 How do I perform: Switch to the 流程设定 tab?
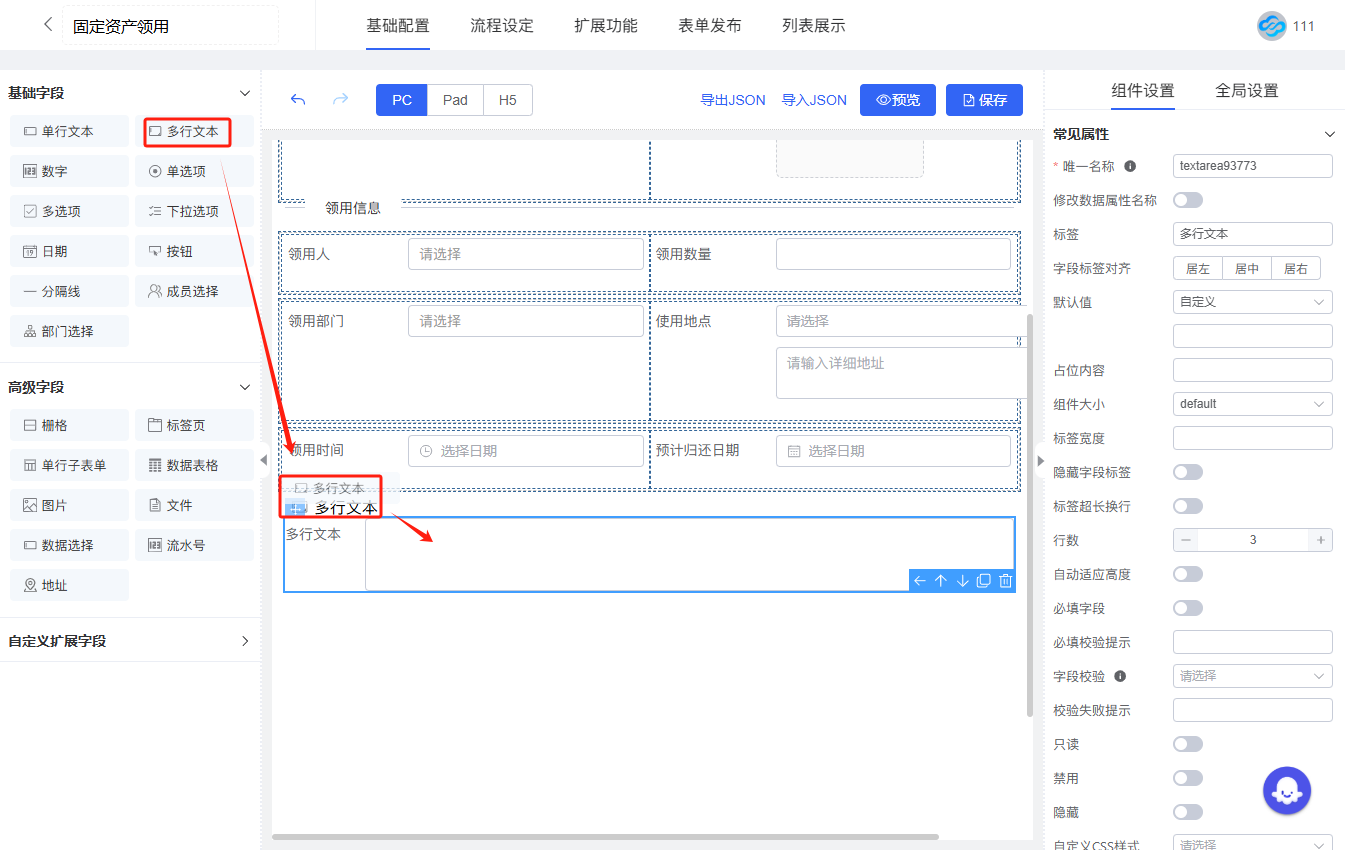pyautogui.click(x=502, y=26)
